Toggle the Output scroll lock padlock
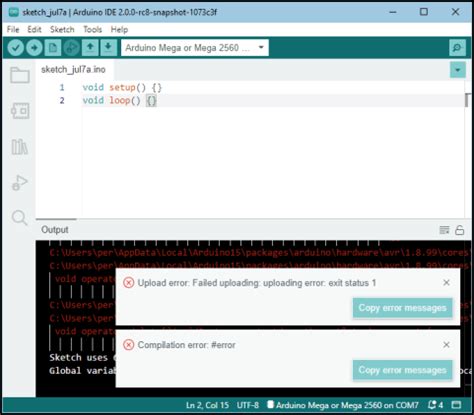Screen dimensions: 474x415 pyautogui.click(x=460, y=230)
